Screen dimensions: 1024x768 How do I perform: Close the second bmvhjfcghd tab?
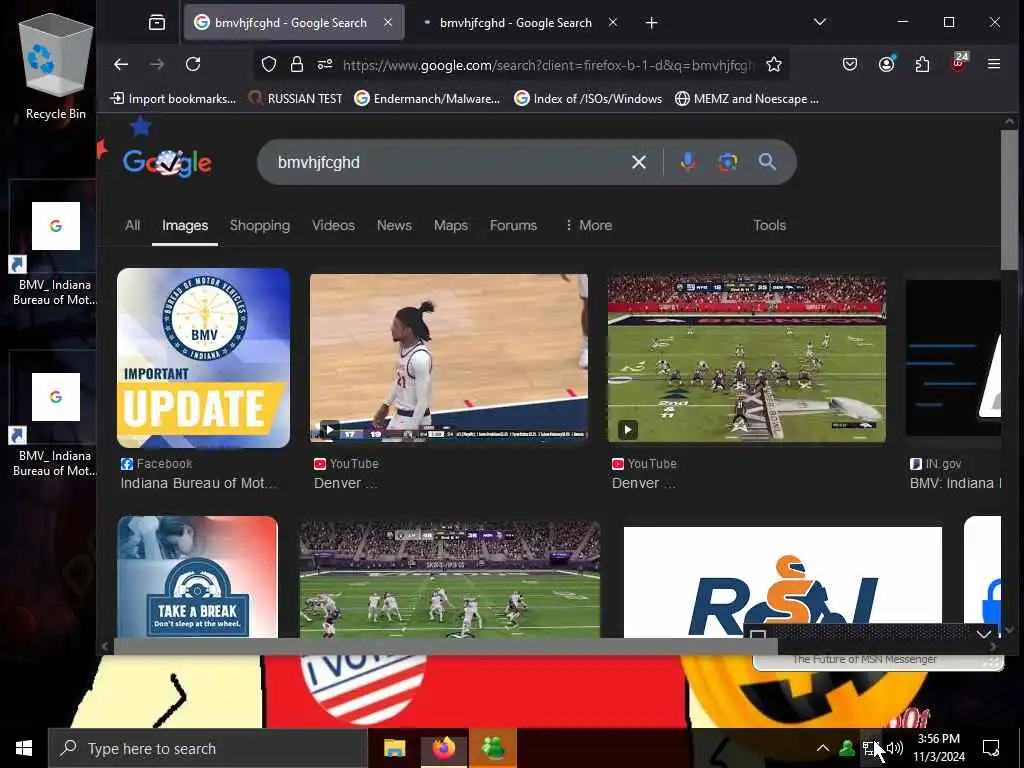point(613,22)
